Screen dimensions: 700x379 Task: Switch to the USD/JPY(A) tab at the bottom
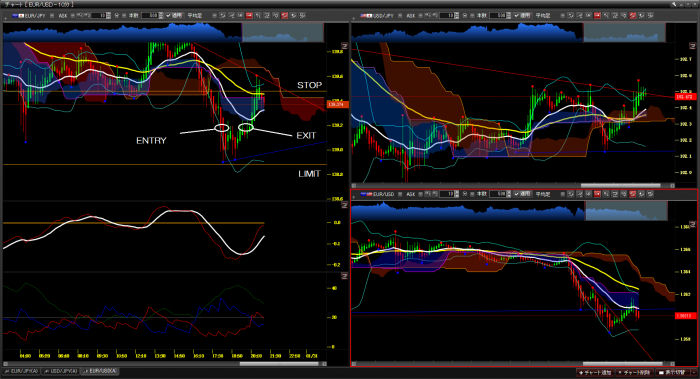click(60, 371)
